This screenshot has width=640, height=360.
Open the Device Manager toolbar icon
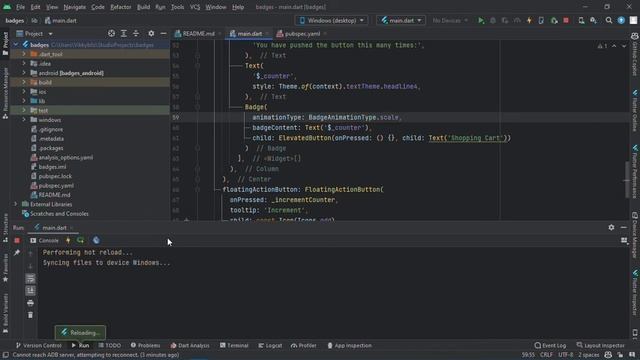(581, 20)
